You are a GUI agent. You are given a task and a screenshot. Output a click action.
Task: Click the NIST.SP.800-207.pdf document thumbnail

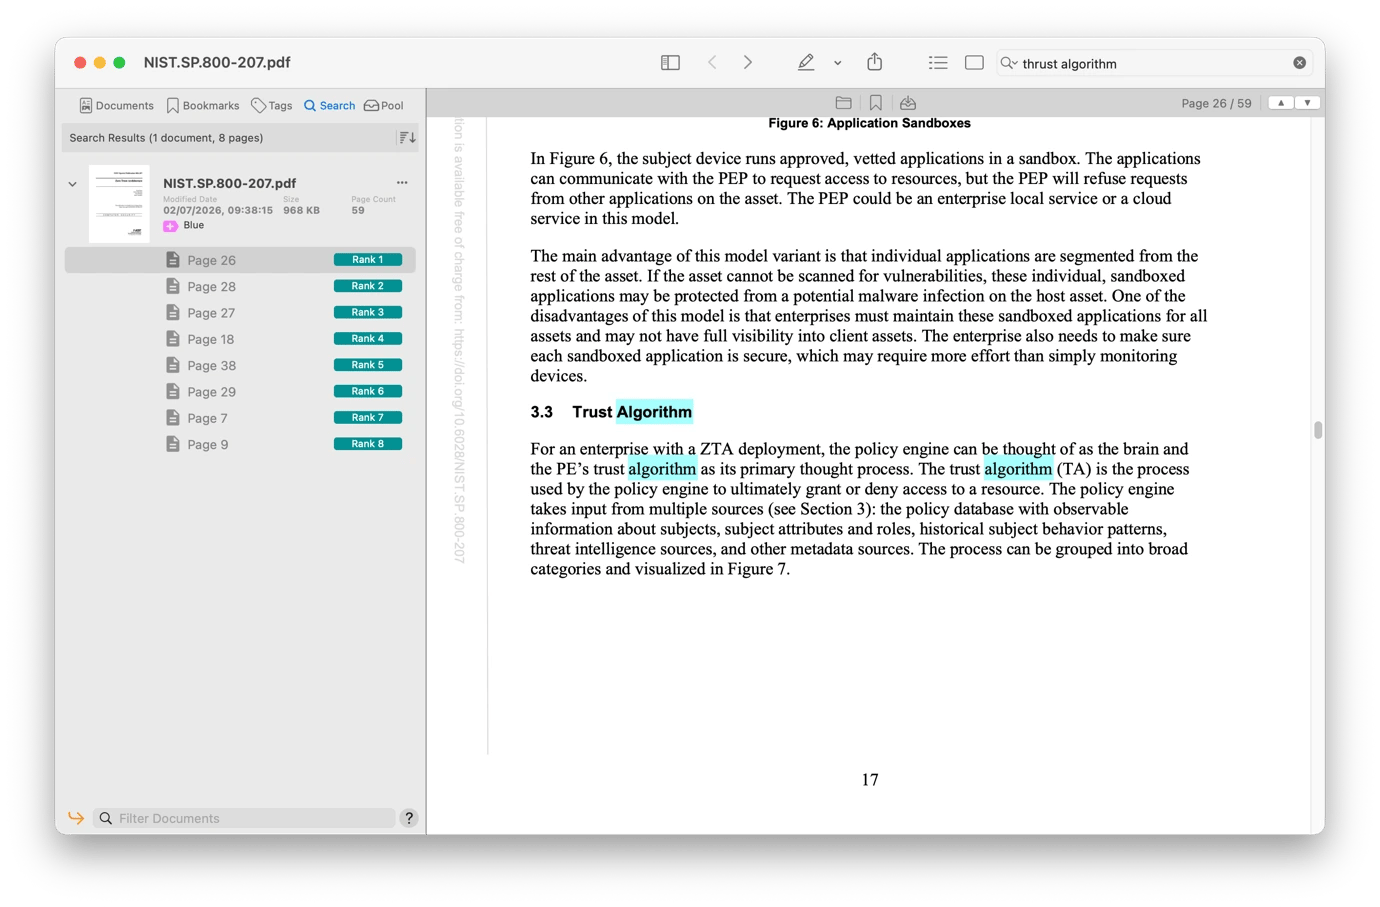[x=119, y=204]
